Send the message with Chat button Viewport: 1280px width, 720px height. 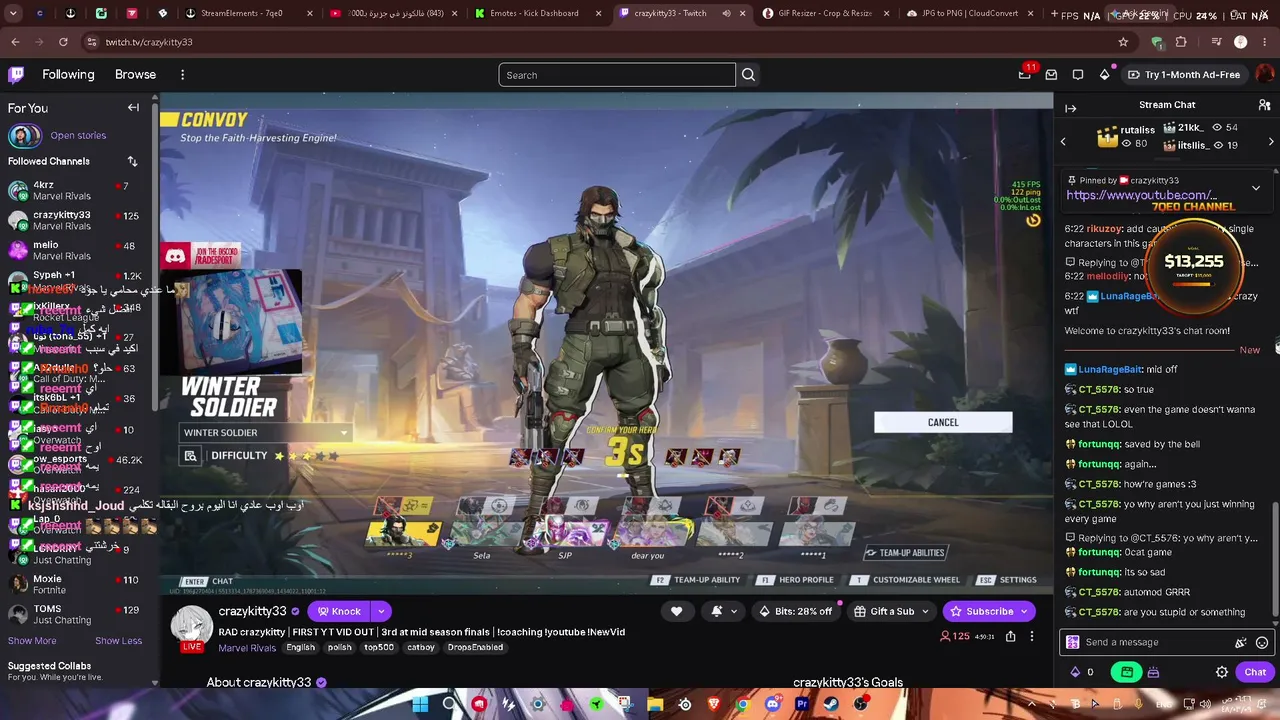1255,673
